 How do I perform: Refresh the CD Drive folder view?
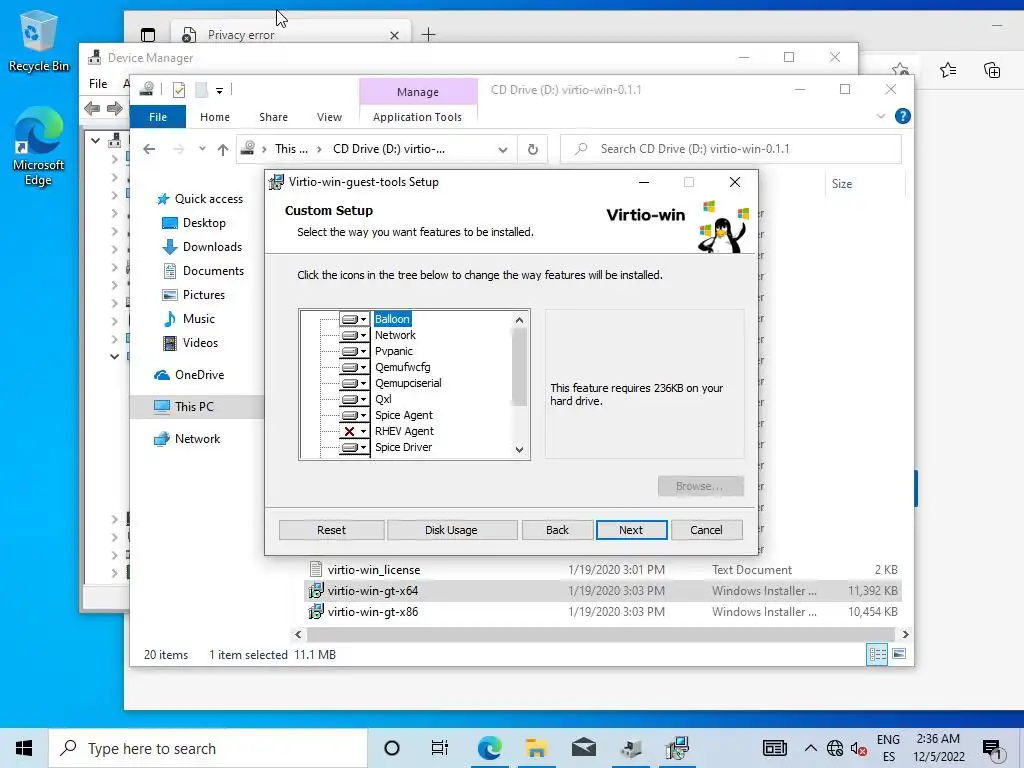point(533,150)
